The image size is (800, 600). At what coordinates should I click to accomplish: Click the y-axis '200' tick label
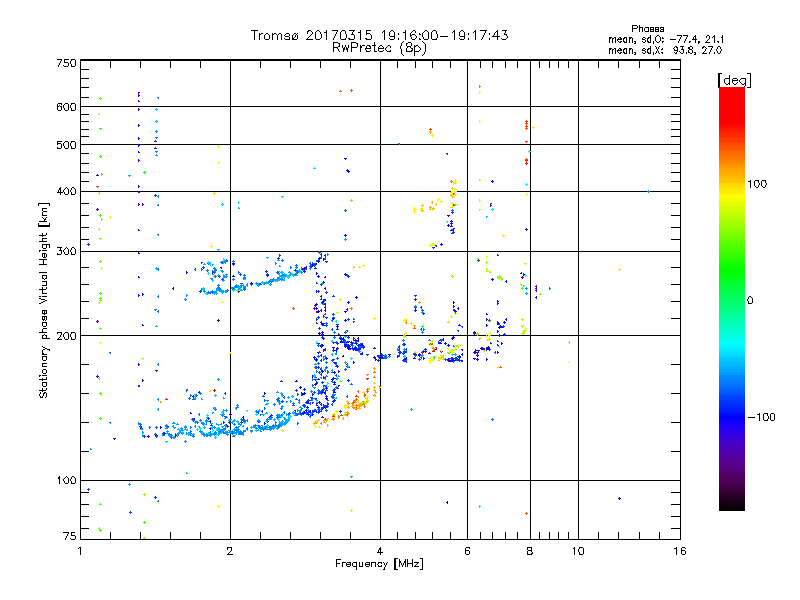pos(67,336)
